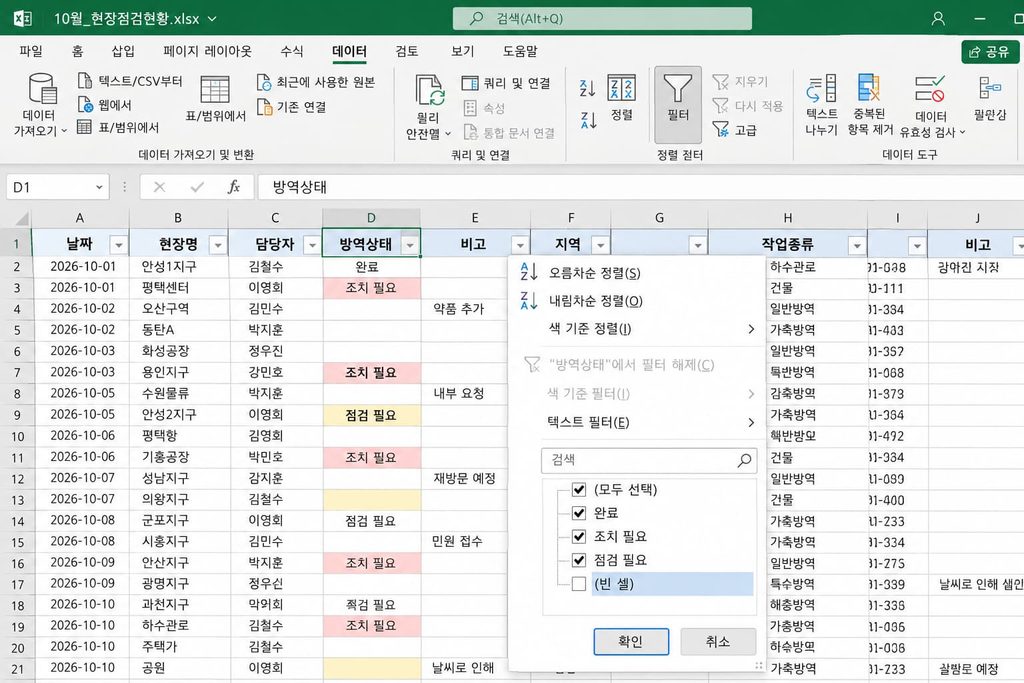The image size is (1024, 683).
Task: Open the 정렬 dialog icon
Action: click(x=622, y=87)
